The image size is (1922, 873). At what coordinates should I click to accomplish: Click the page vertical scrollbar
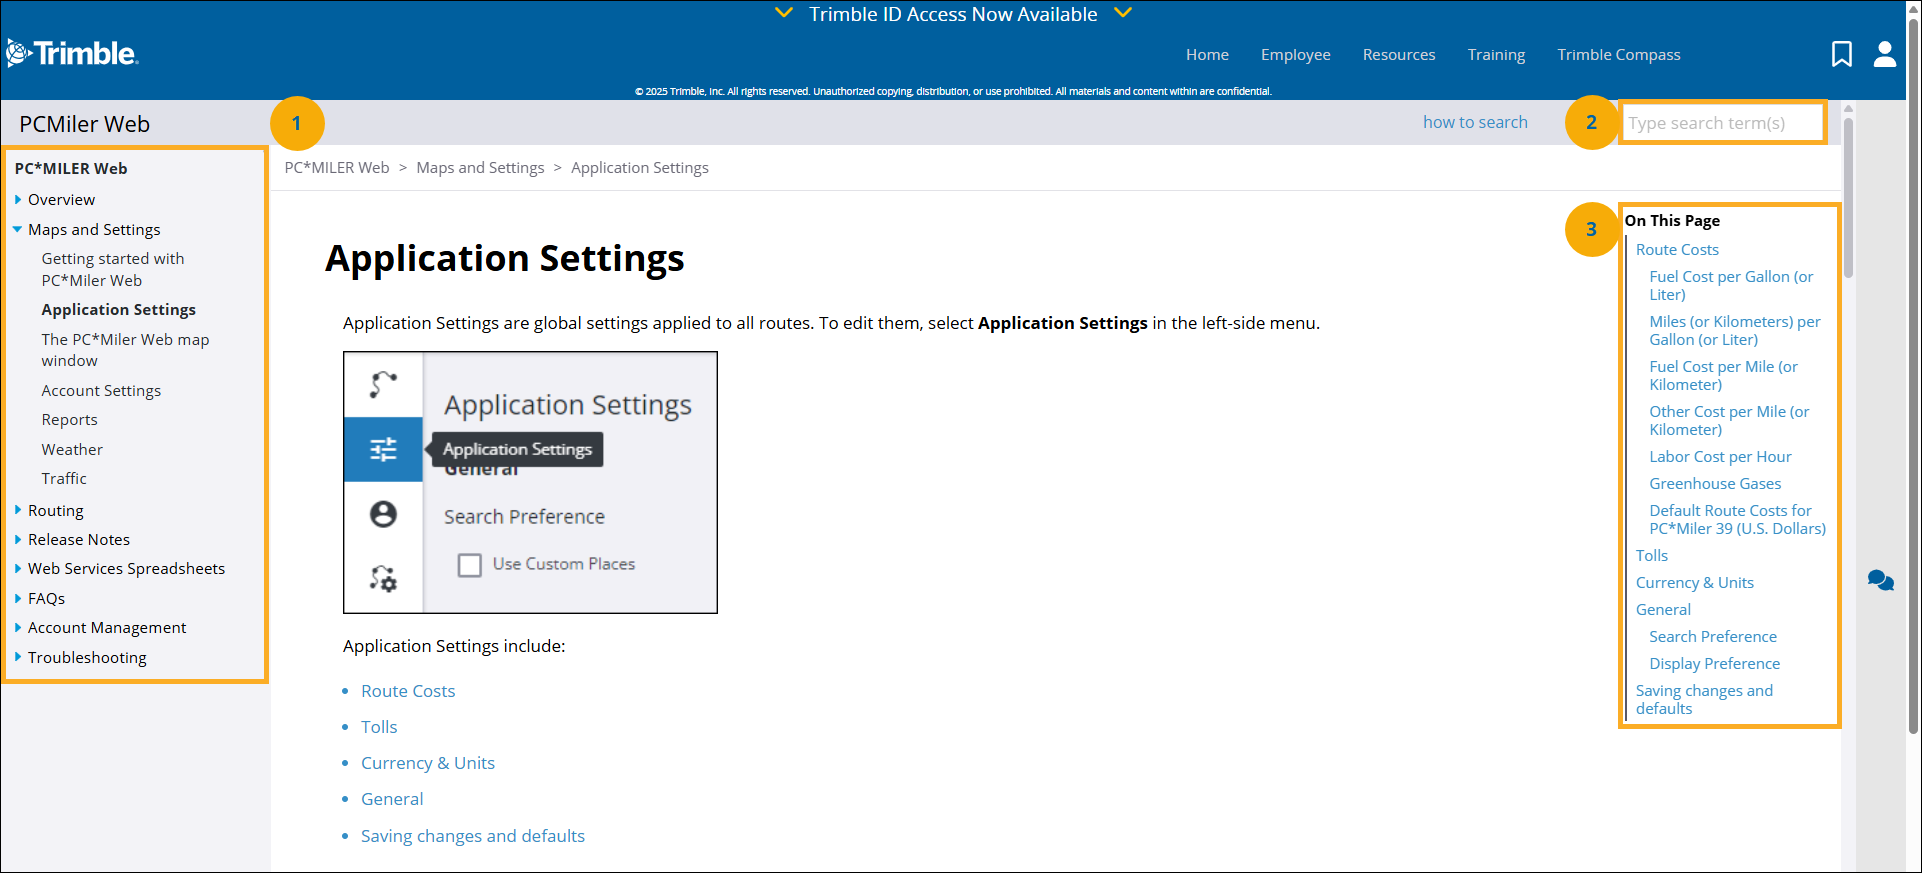click(1913, 400)
